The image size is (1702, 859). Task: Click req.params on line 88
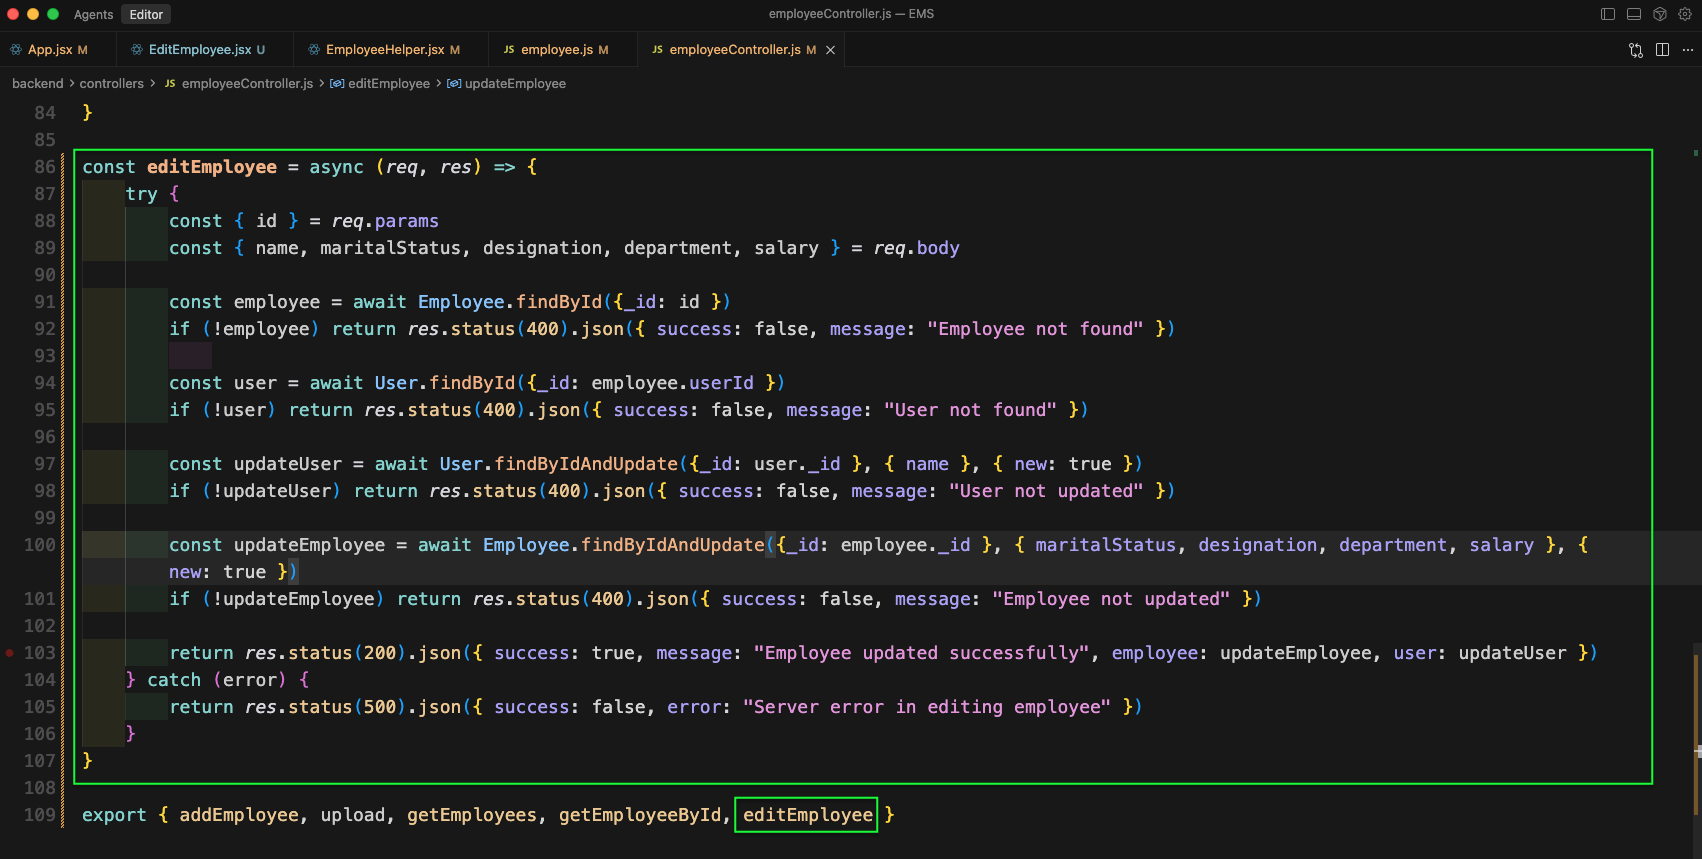point(385,221)
